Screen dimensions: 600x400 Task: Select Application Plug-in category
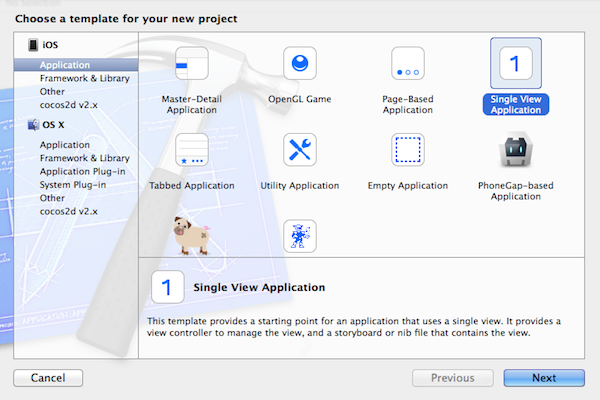click(82, 171)
